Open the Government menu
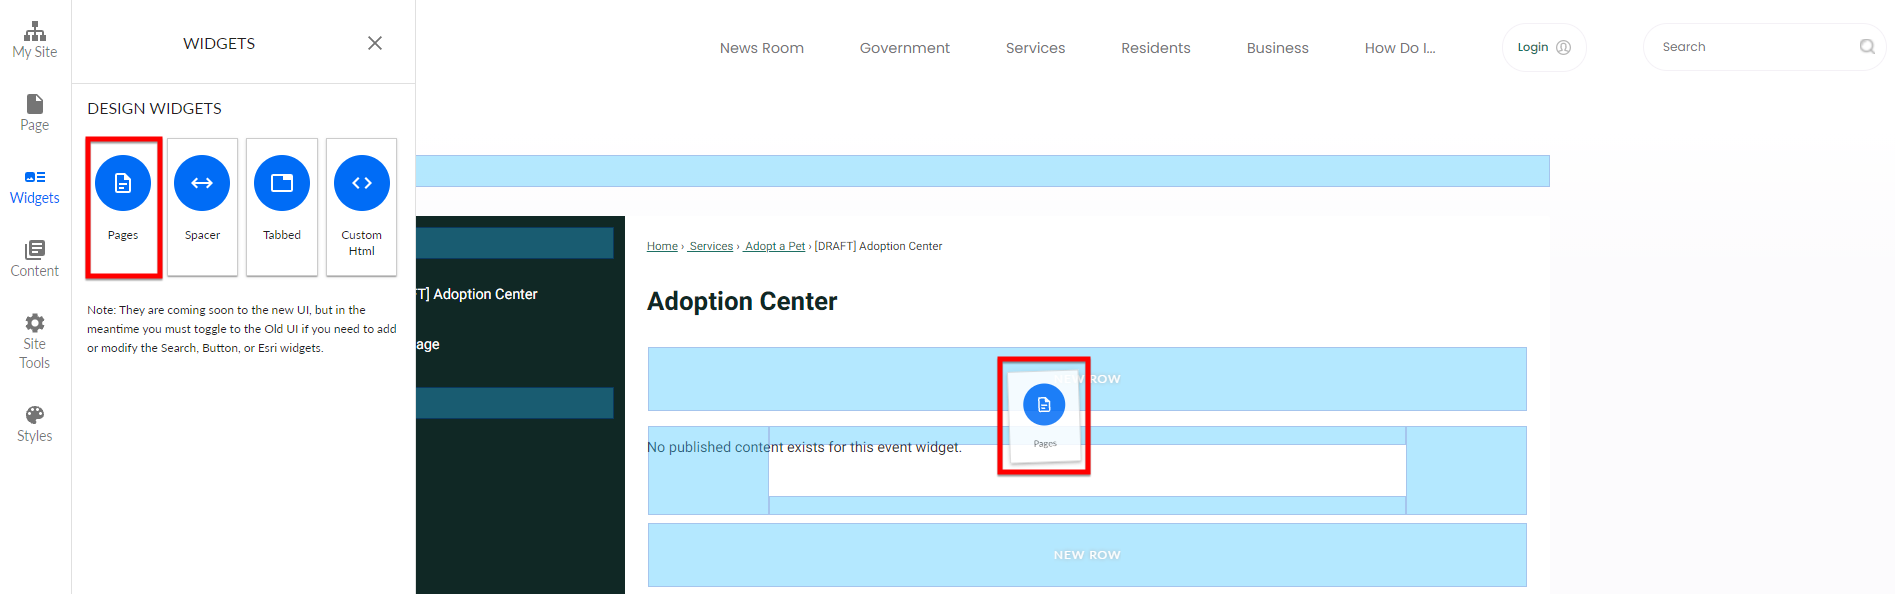 coord(905,48)
